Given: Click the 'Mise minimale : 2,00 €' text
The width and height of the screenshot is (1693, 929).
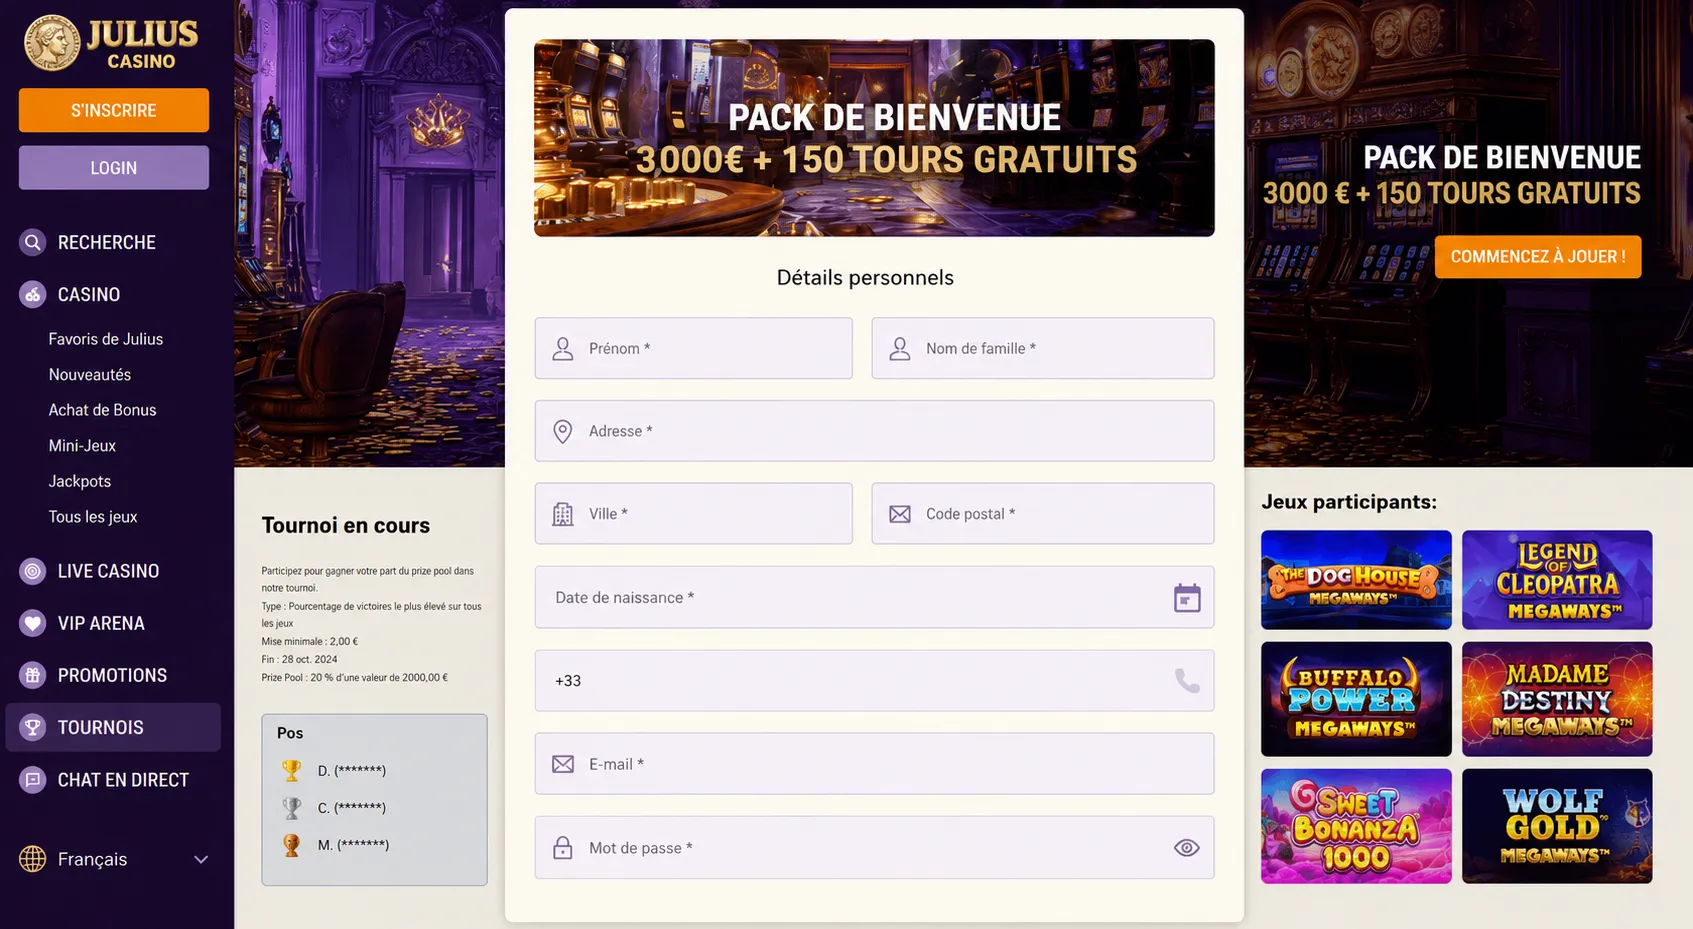Looking at the screenshot, I should coord(310,642).
